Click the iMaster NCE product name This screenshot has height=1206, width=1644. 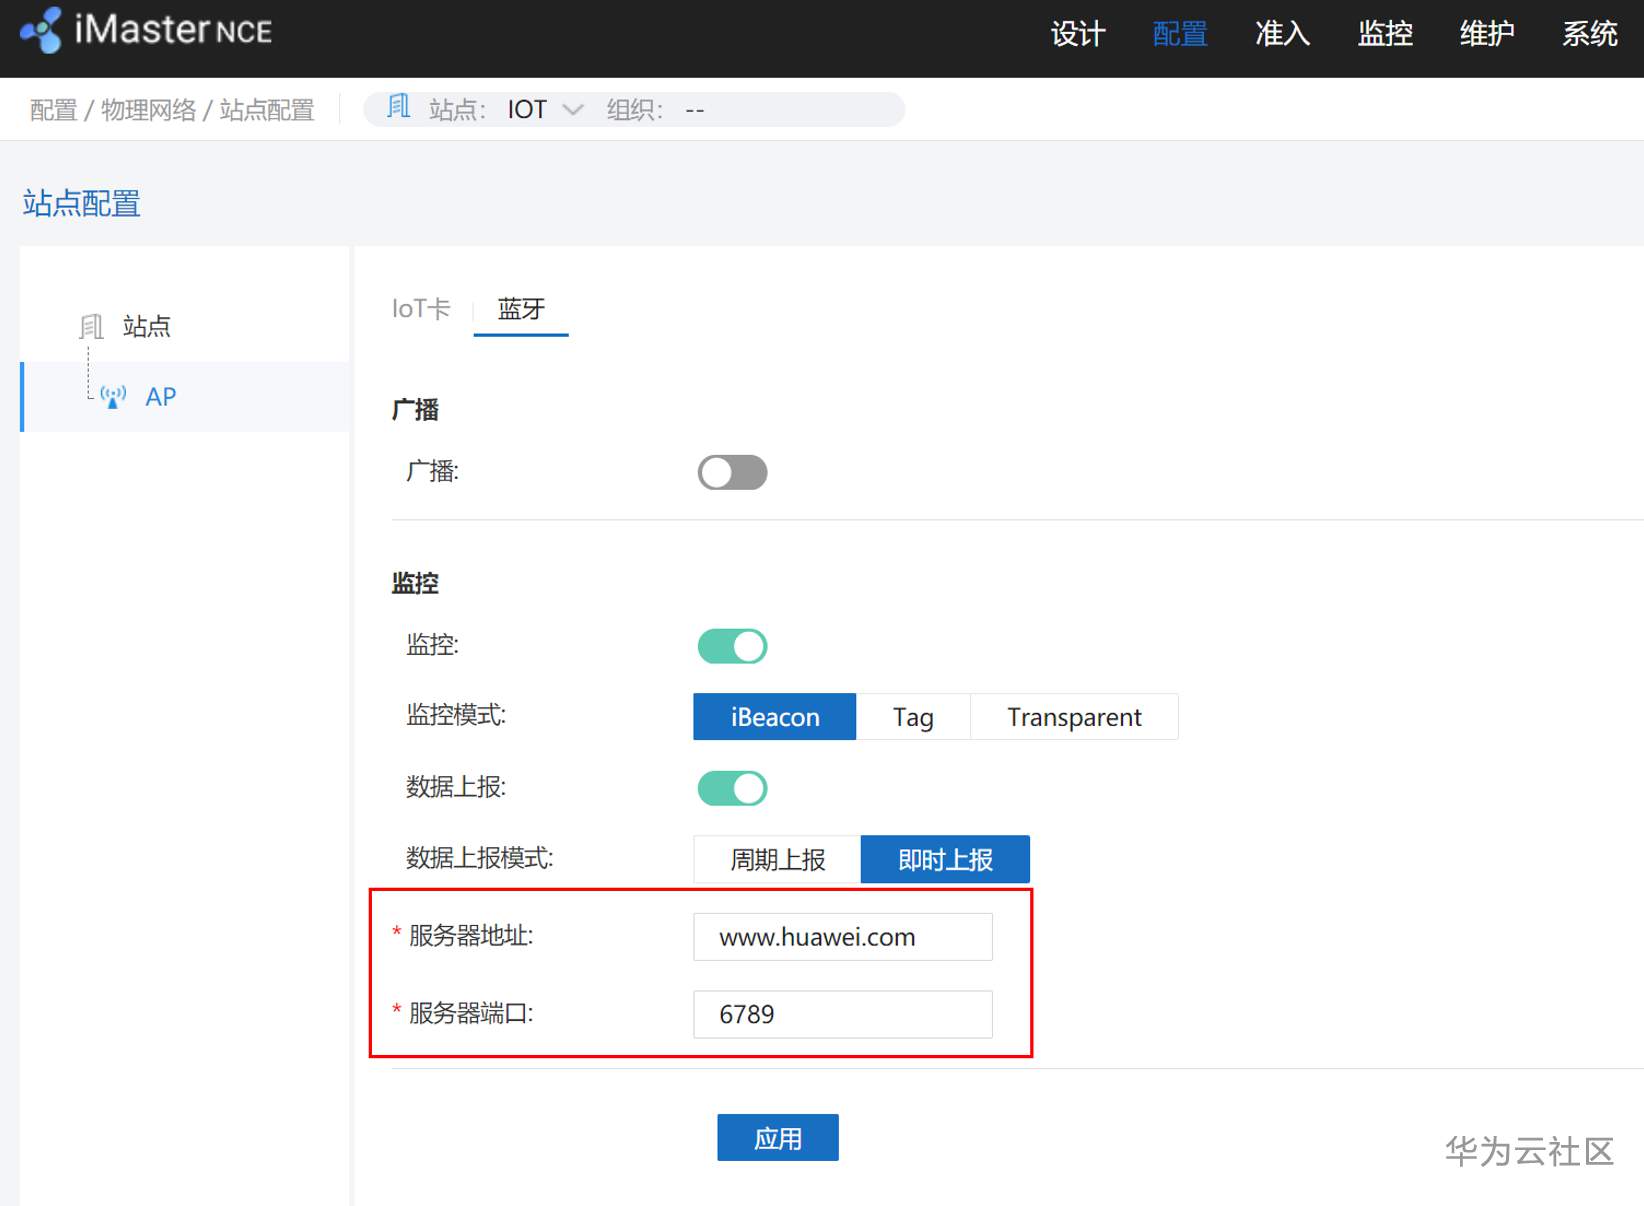click(x=173, y=30)
